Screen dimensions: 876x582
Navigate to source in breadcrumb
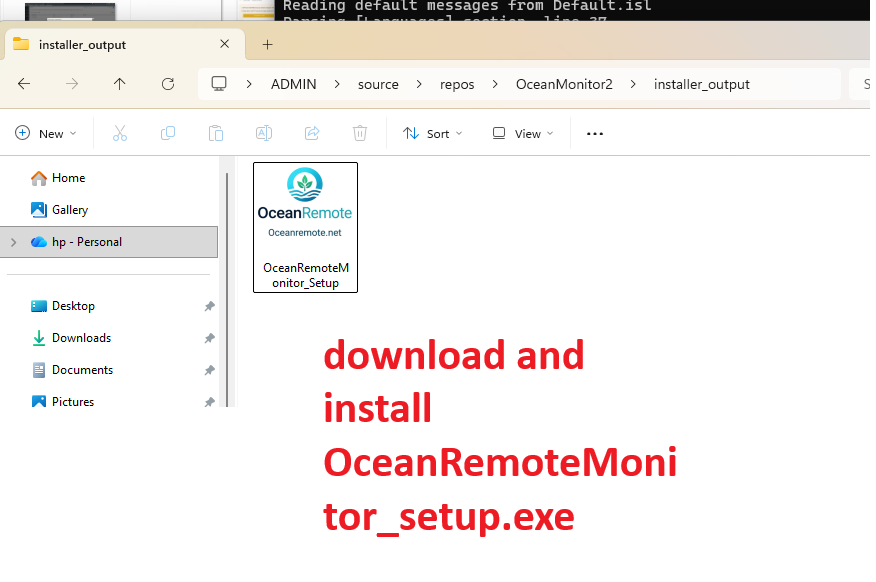coord(378,84)
